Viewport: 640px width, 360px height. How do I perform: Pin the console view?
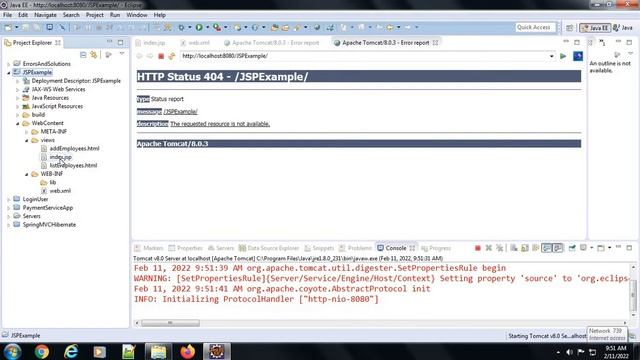(572, 248)
